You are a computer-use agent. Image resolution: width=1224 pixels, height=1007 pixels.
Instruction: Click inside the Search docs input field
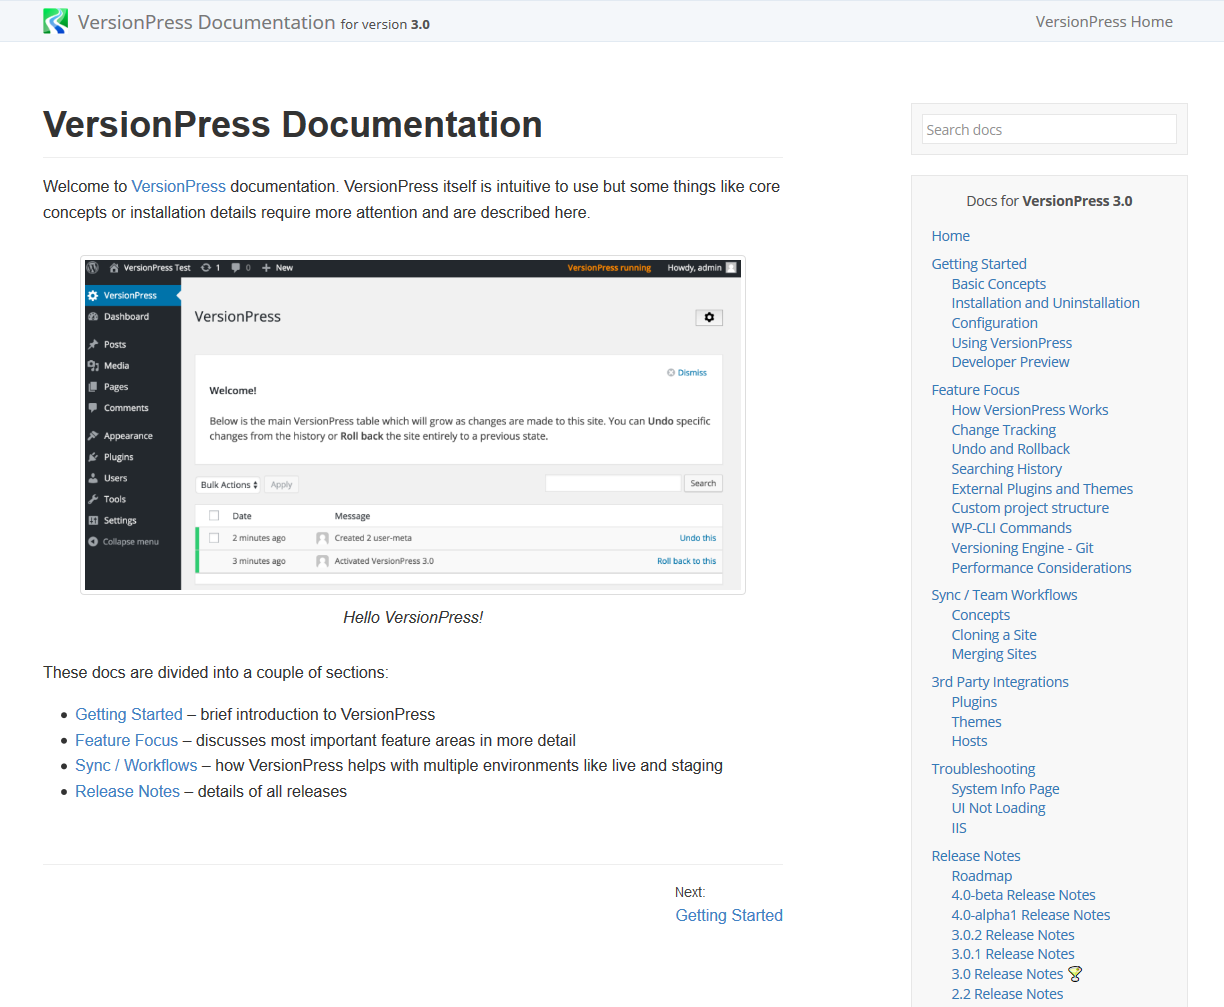[1048, 129]
